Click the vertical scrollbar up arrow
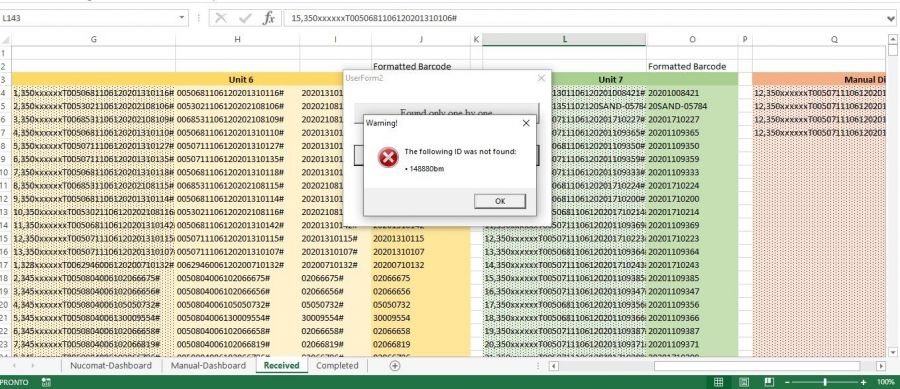Image resolution: width=900 pixels, height=389 pixels. click(x=893, y=39)
